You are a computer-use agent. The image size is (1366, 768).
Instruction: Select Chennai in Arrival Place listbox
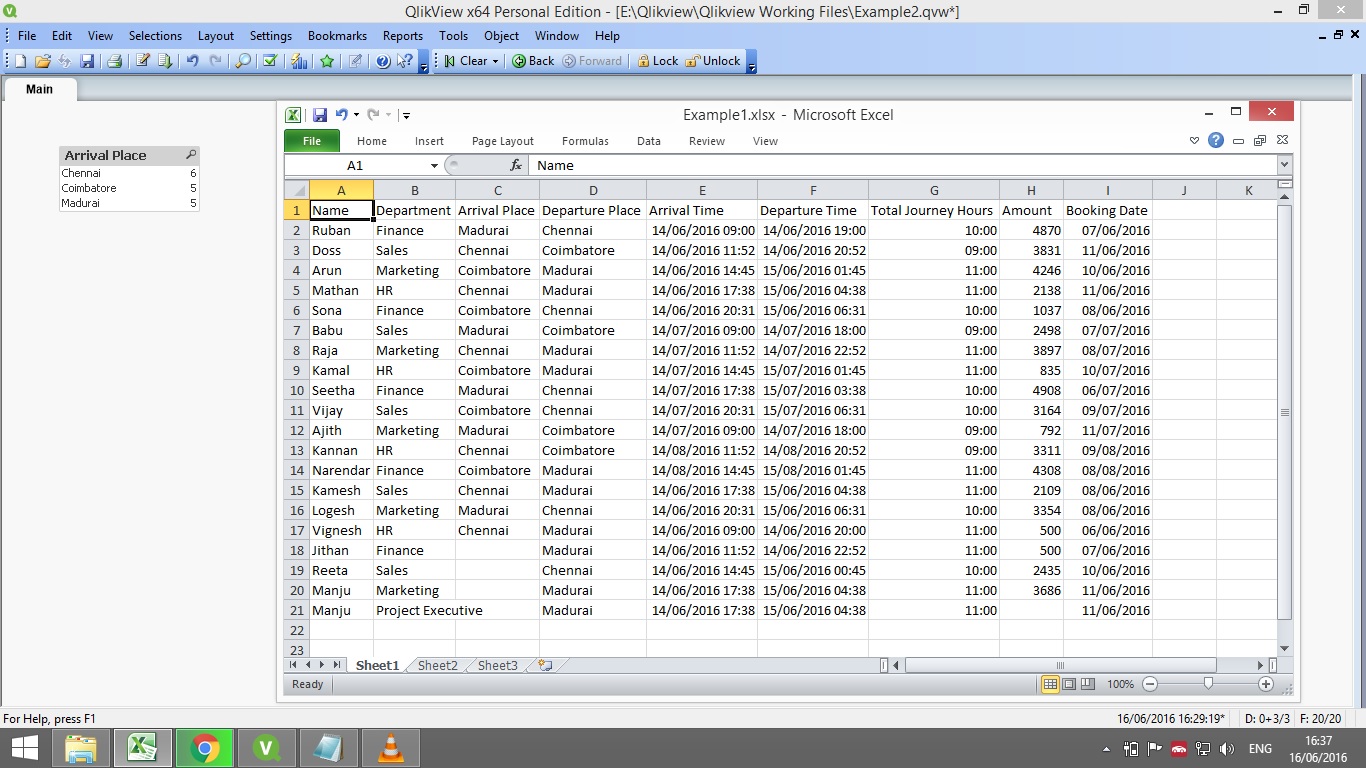(81, 173)
